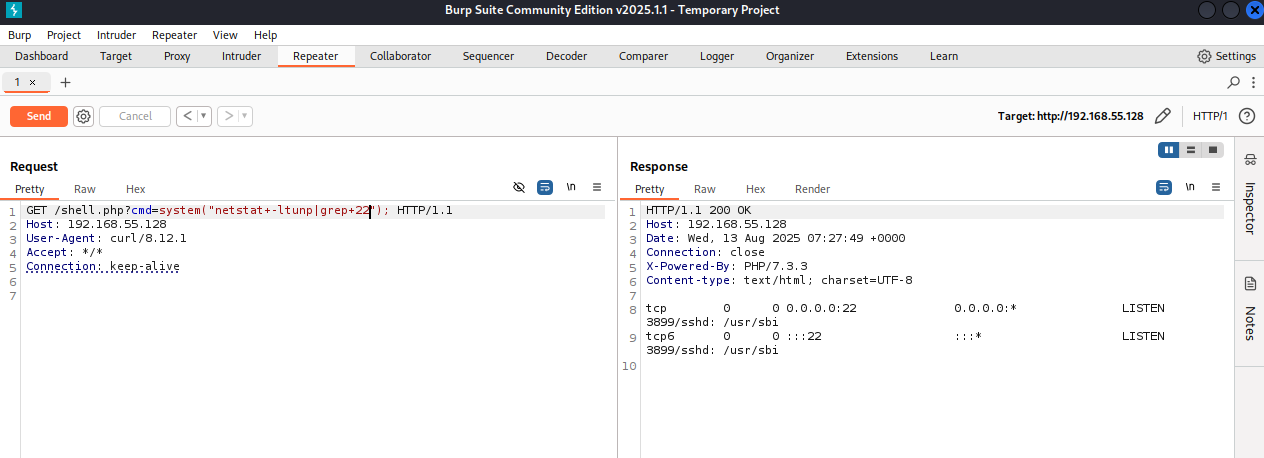The width and height of the screenshot is (1264, 458).
Task: Choose combined tabbed layout view
Action: pos(1213,150)
